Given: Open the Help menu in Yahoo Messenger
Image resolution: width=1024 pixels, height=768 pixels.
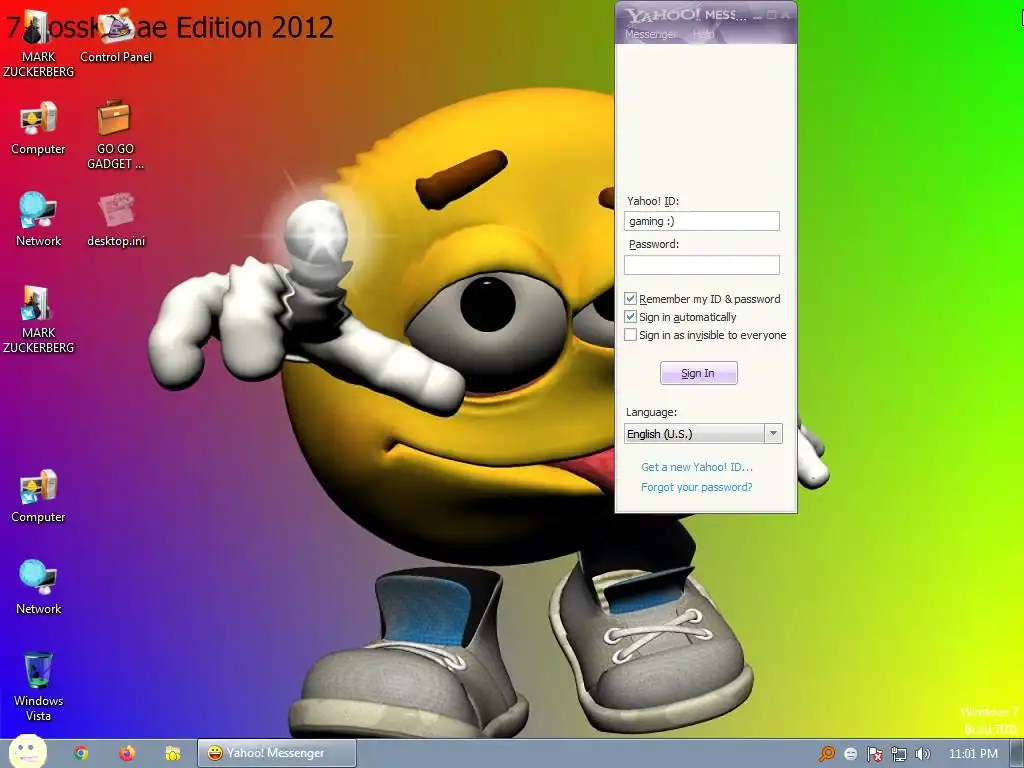Looking at the screenshot, I should [x=703, y=34].
